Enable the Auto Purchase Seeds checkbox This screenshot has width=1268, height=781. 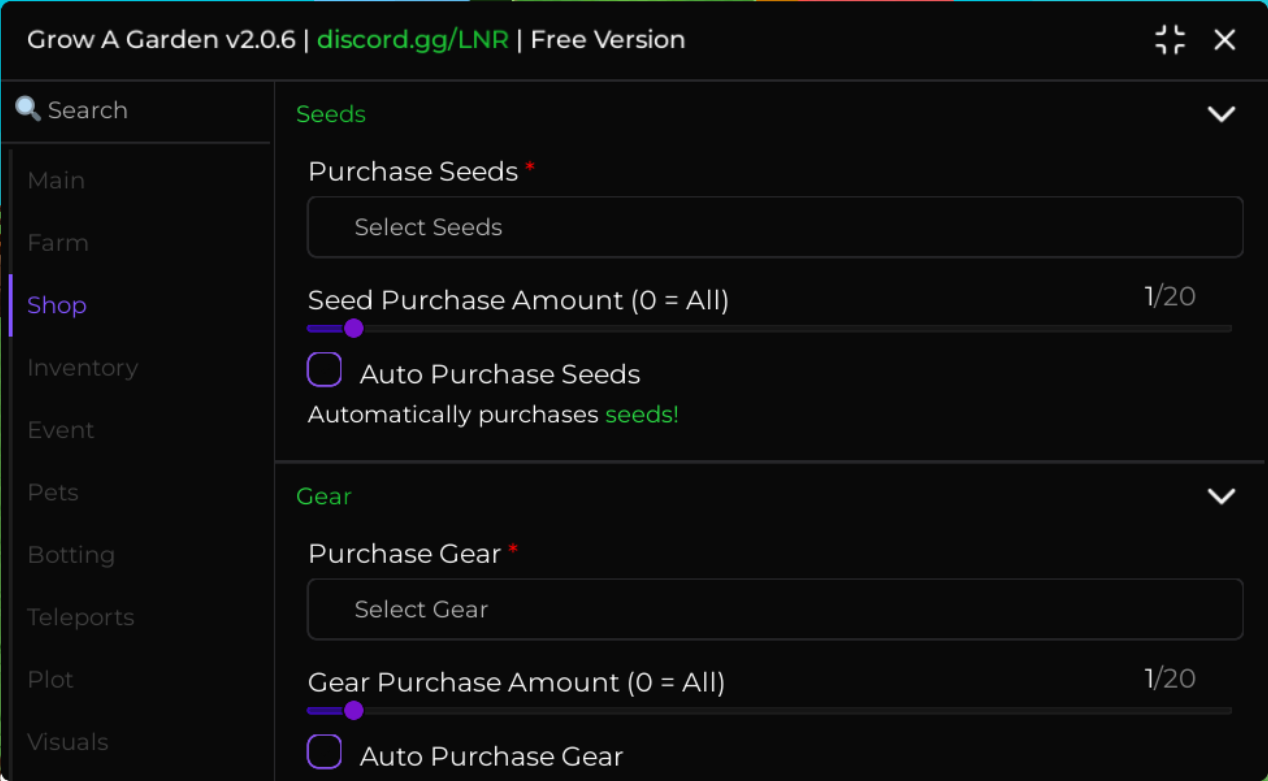click(324, 370)
